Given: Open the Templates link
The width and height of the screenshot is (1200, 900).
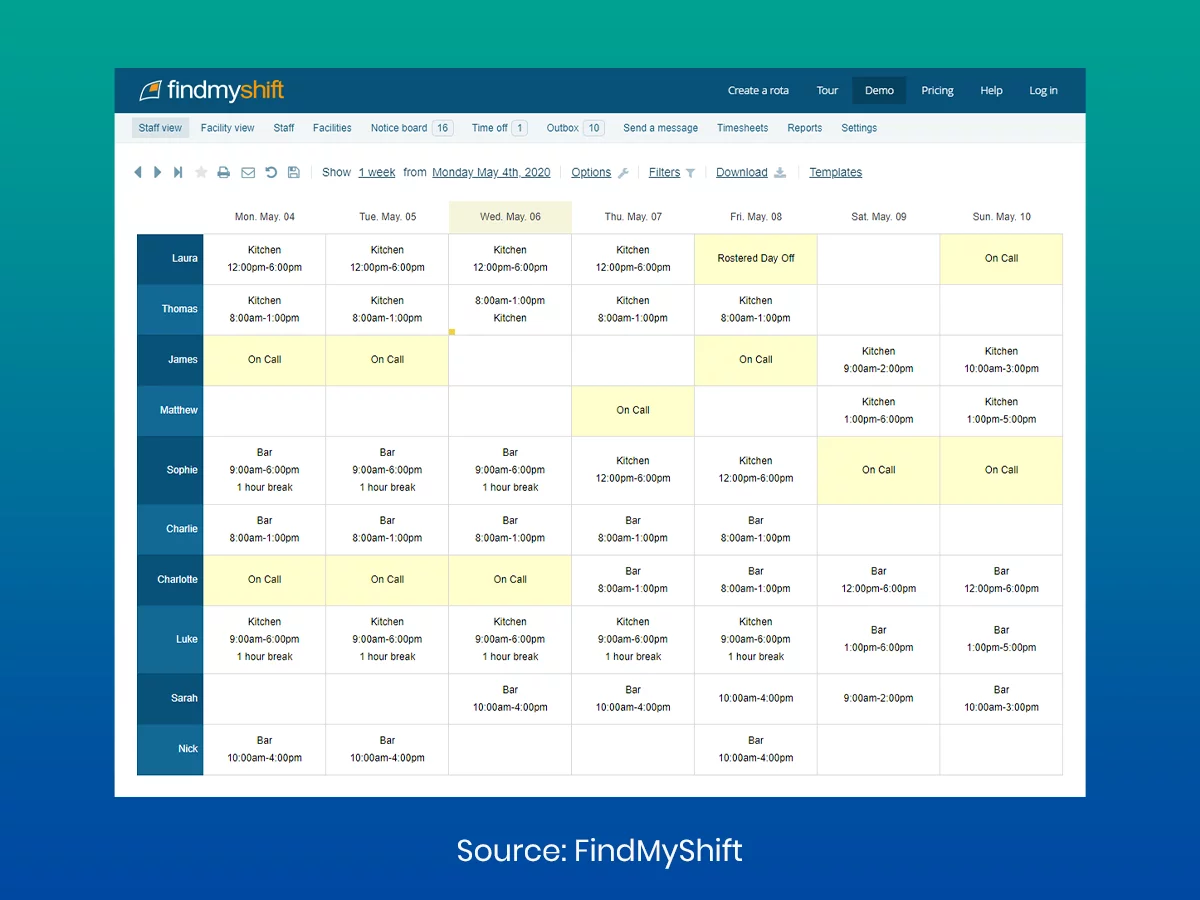Looking at the screenshot, I should click(835, 172).
